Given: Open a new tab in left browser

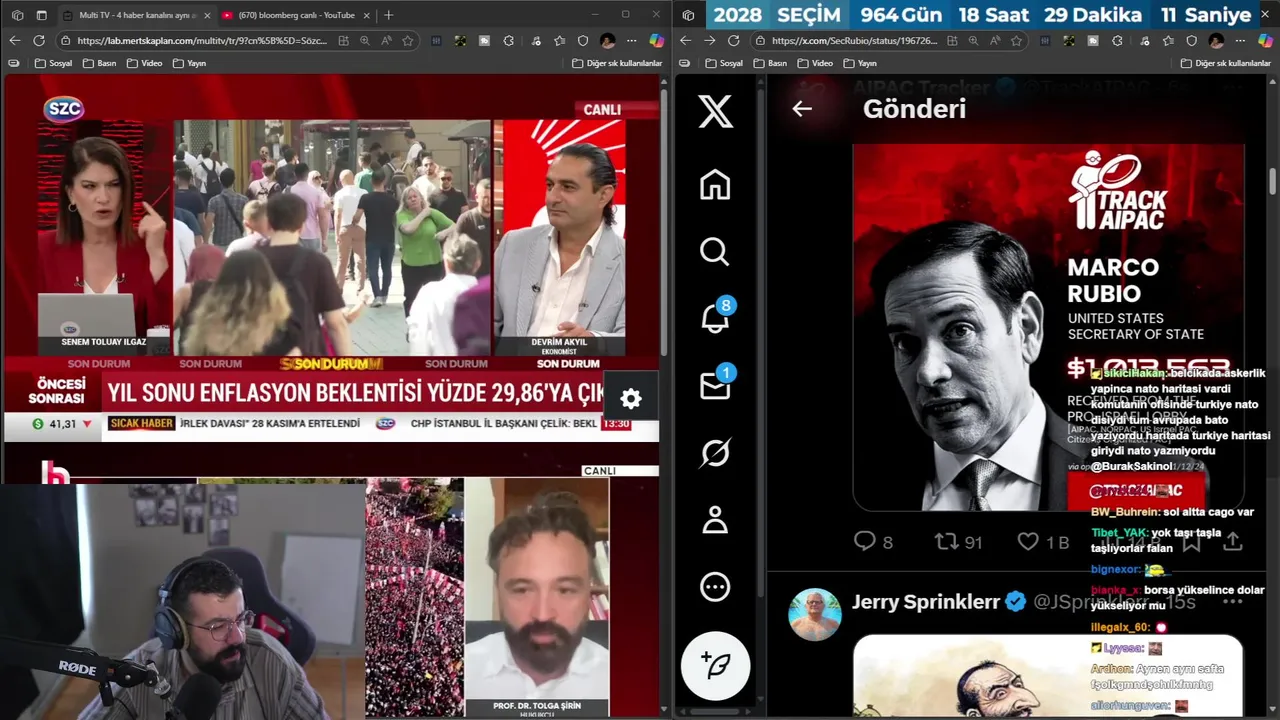Looking at the screenshot, I should [388, 15].
